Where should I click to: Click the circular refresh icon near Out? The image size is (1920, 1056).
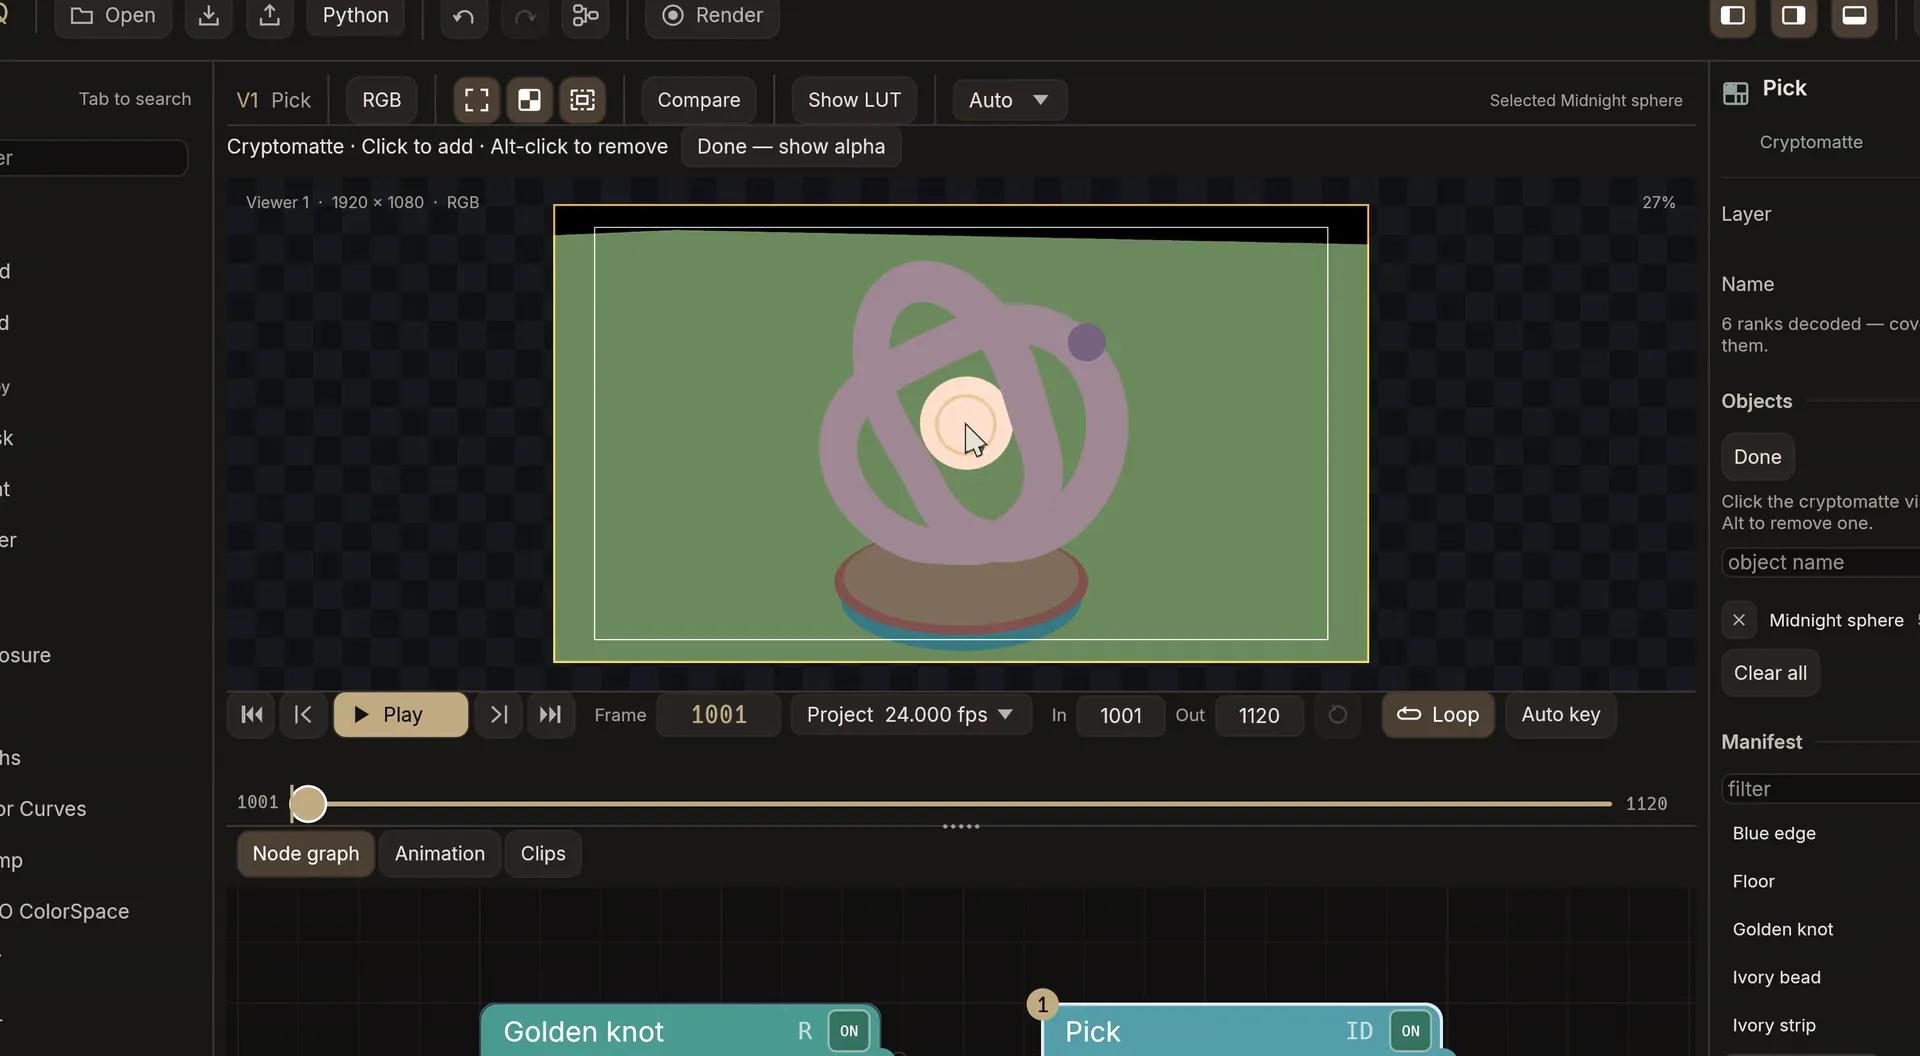[1337, 715]
